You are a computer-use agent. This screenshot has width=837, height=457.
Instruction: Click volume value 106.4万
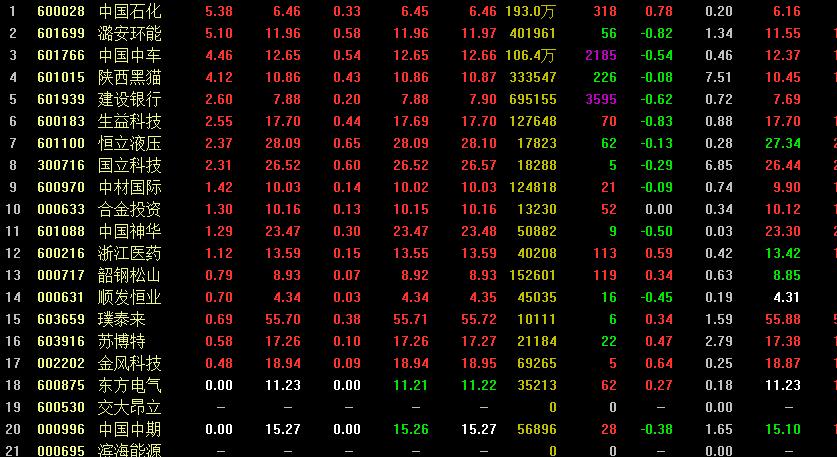click(531, 55)
